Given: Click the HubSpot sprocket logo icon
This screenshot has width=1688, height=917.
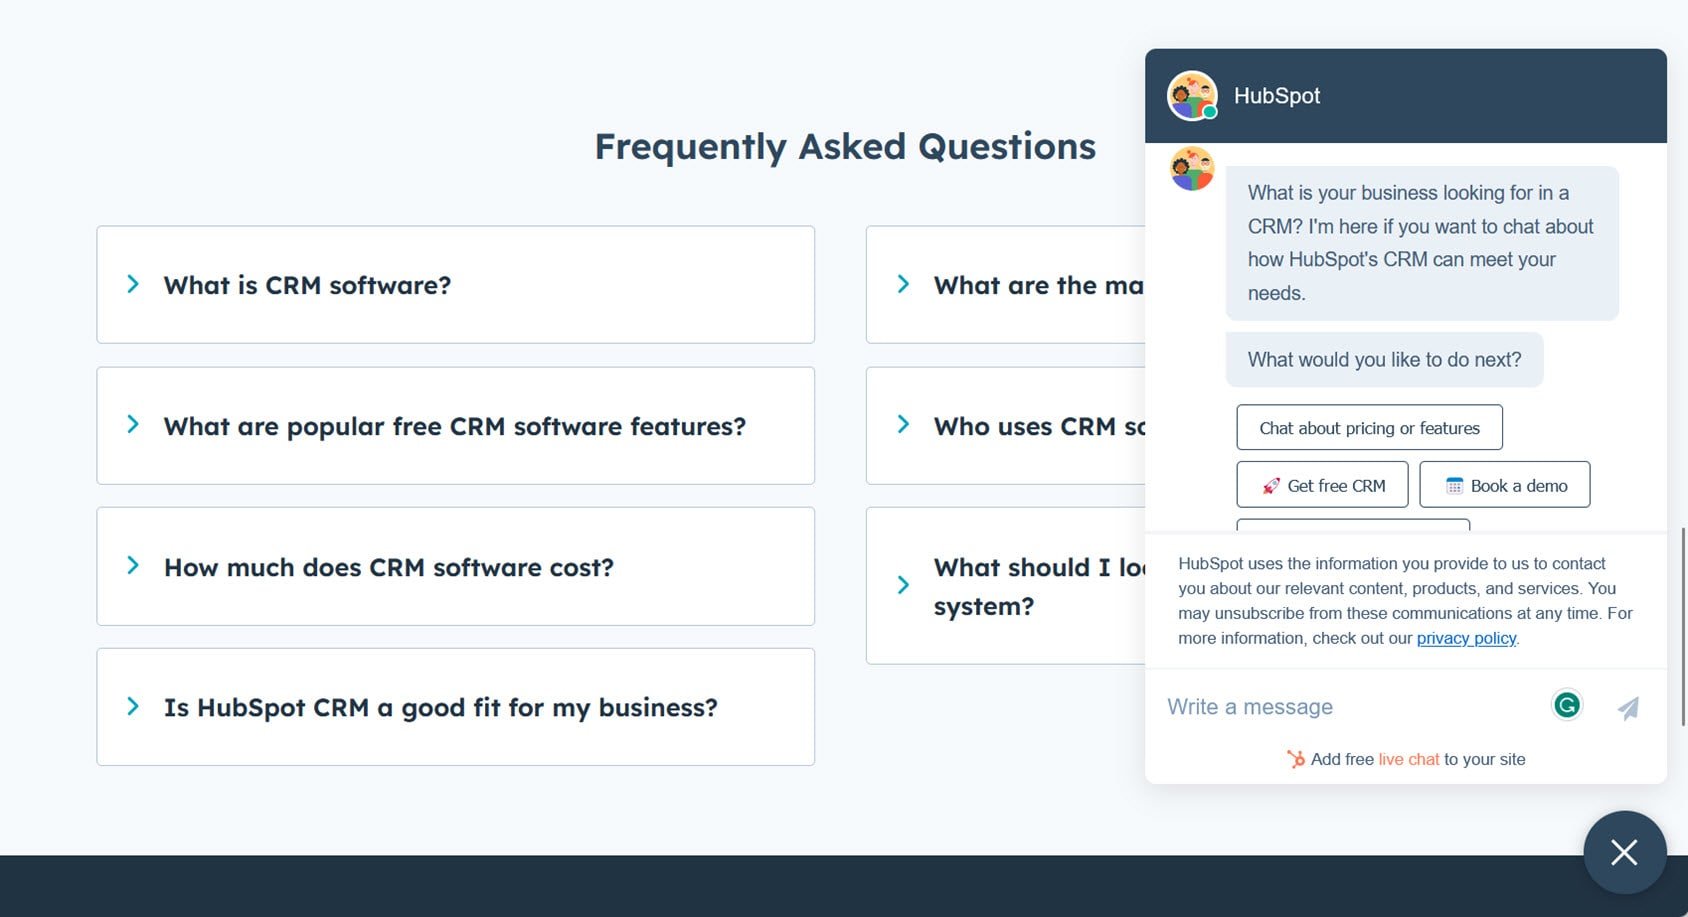Looking at the screenshot, I should (x=1295, y=759).
